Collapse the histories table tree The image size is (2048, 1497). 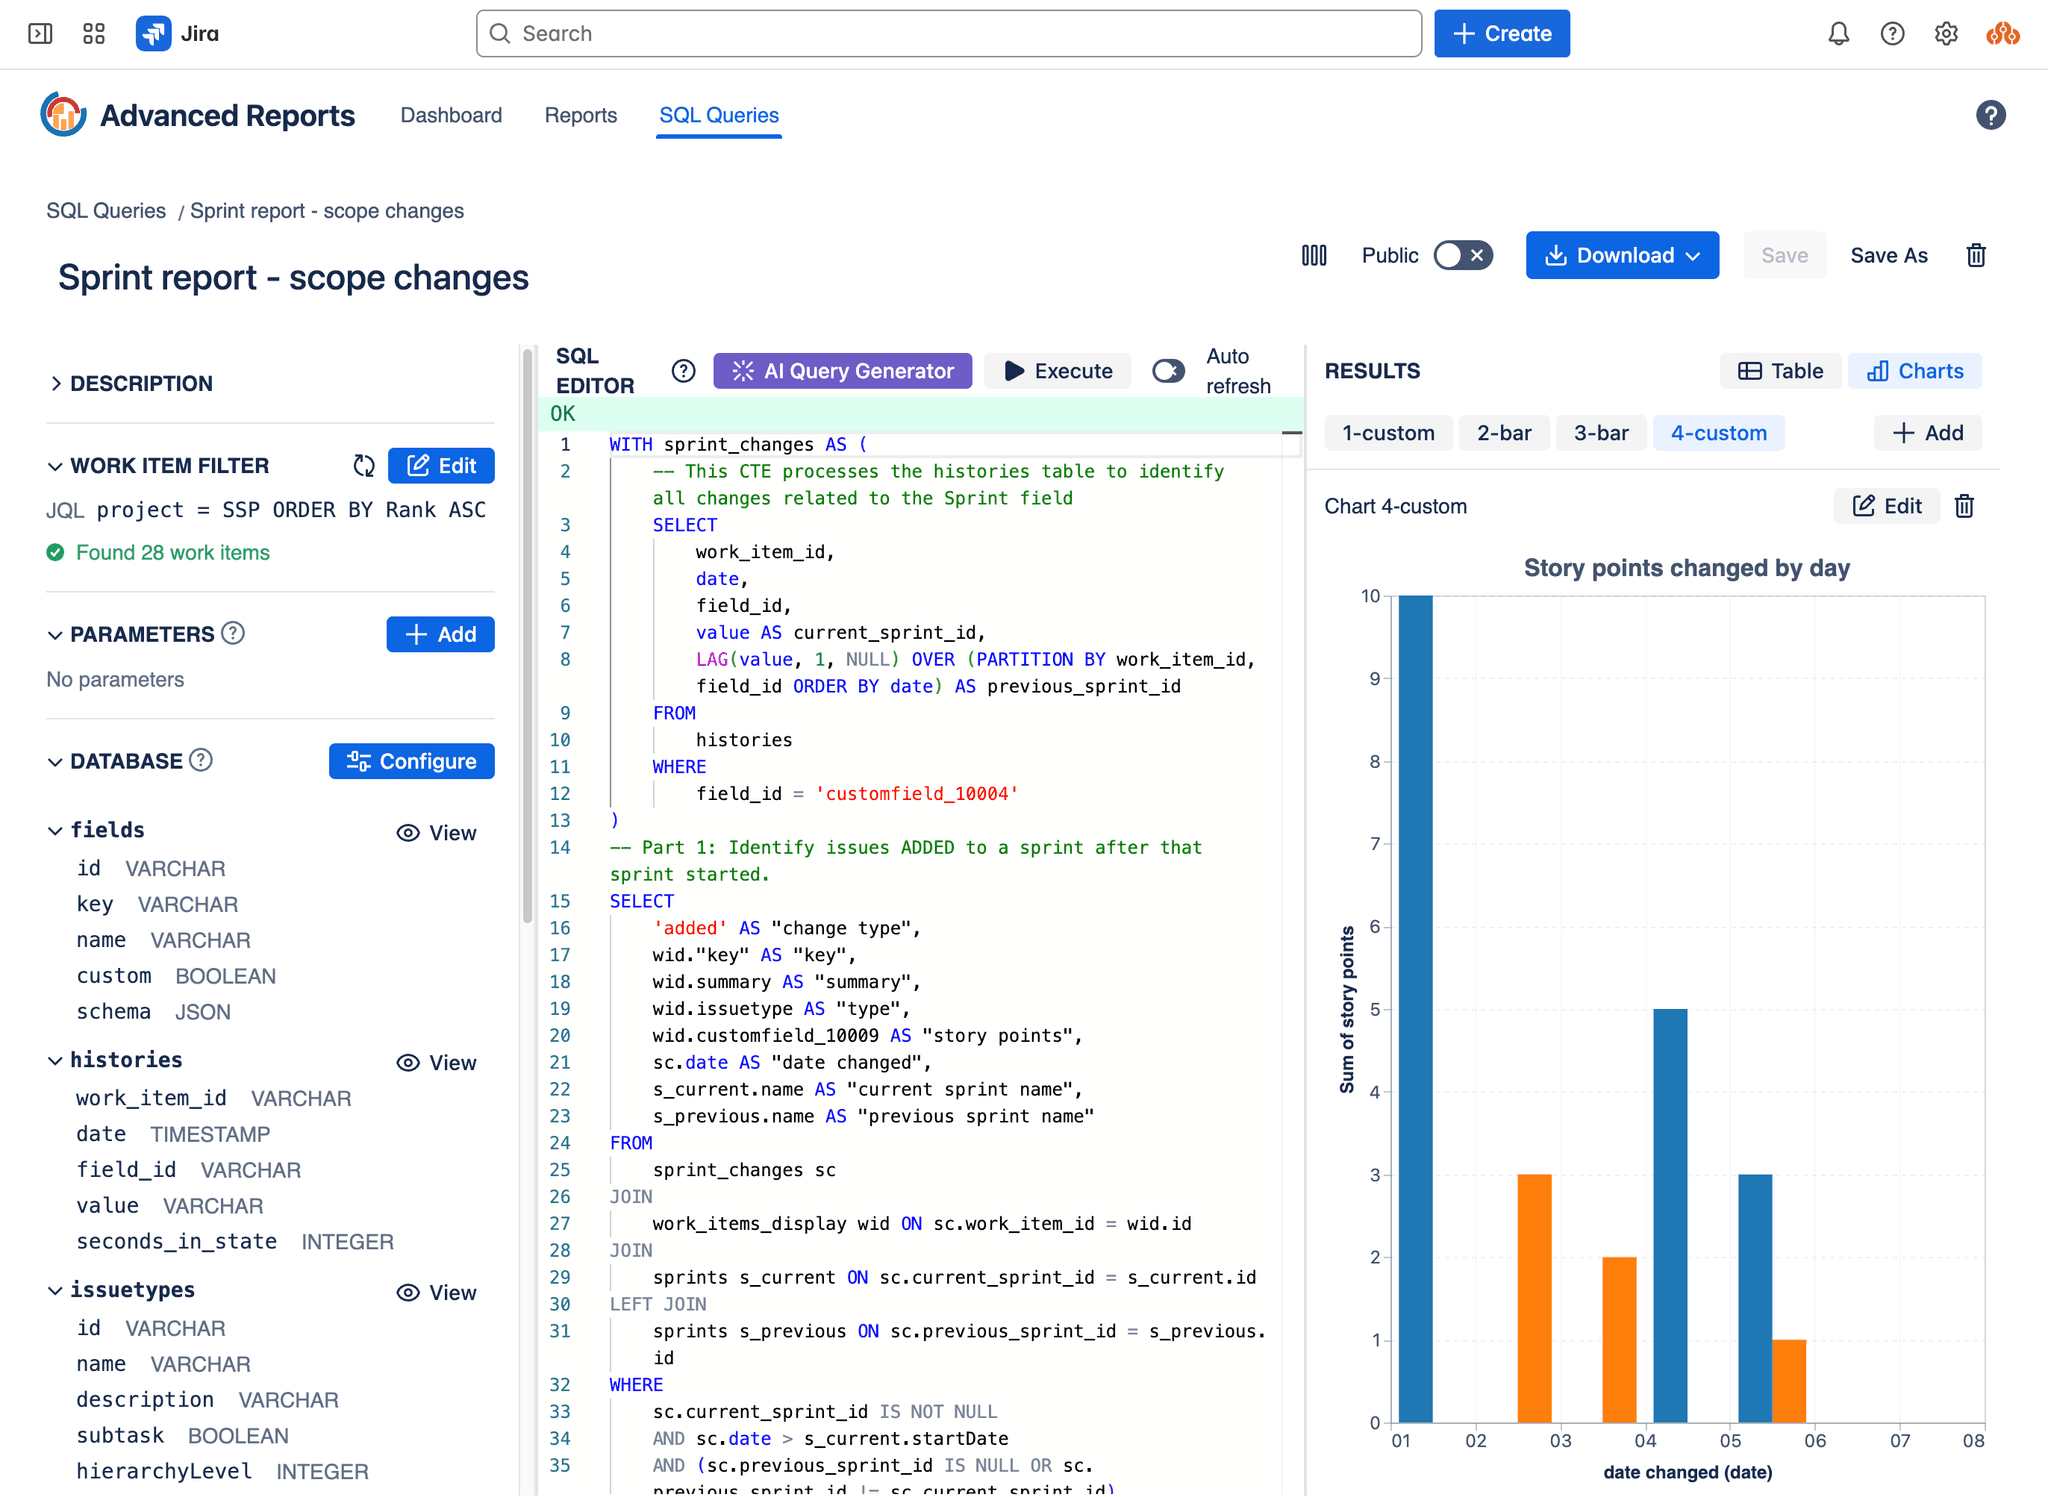[55, 1060]
